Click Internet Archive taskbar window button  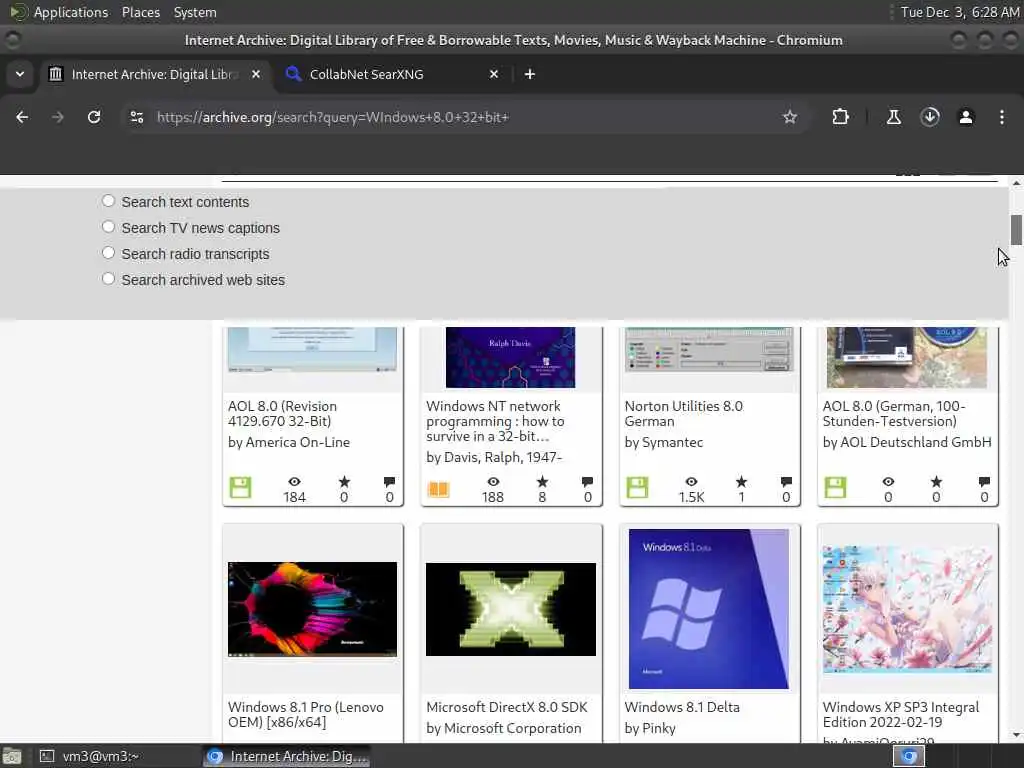[x=287, y=756]
